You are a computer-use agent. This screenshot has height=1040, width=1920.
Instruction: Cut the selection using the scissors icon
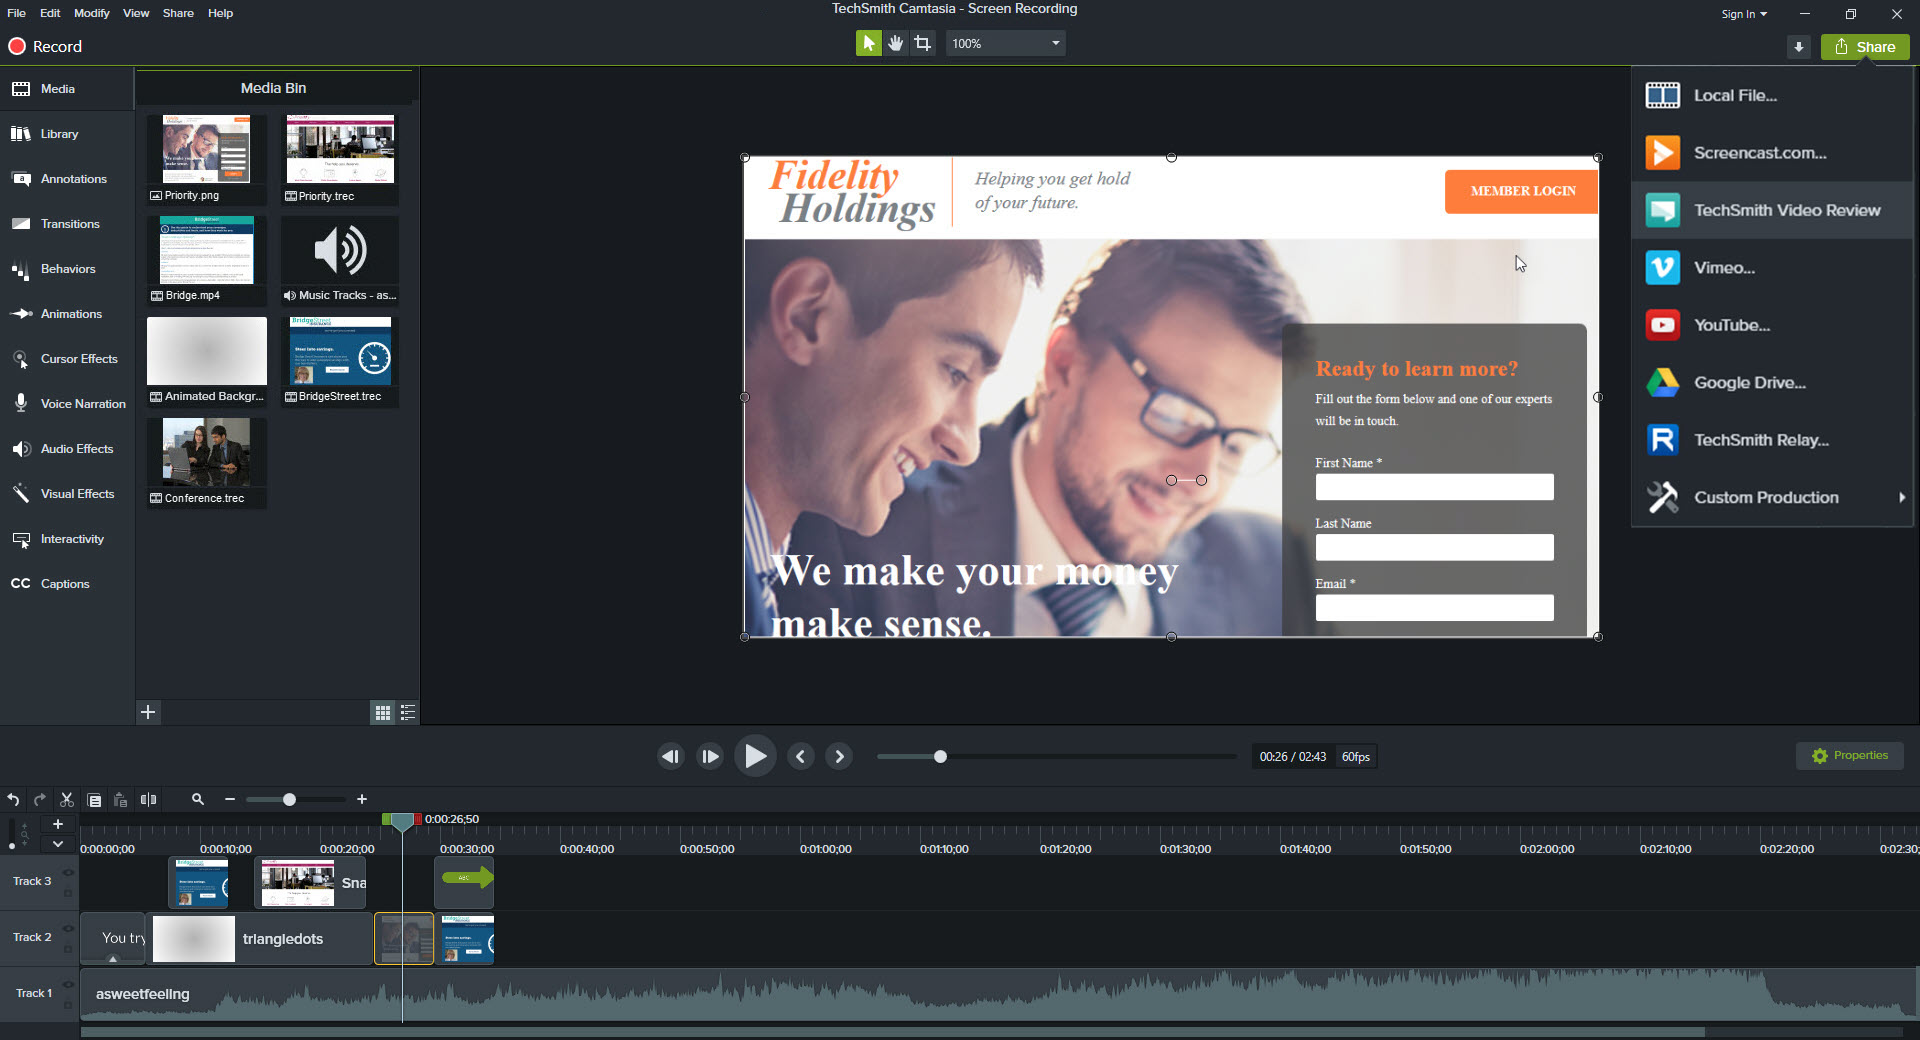pos(66,799)
